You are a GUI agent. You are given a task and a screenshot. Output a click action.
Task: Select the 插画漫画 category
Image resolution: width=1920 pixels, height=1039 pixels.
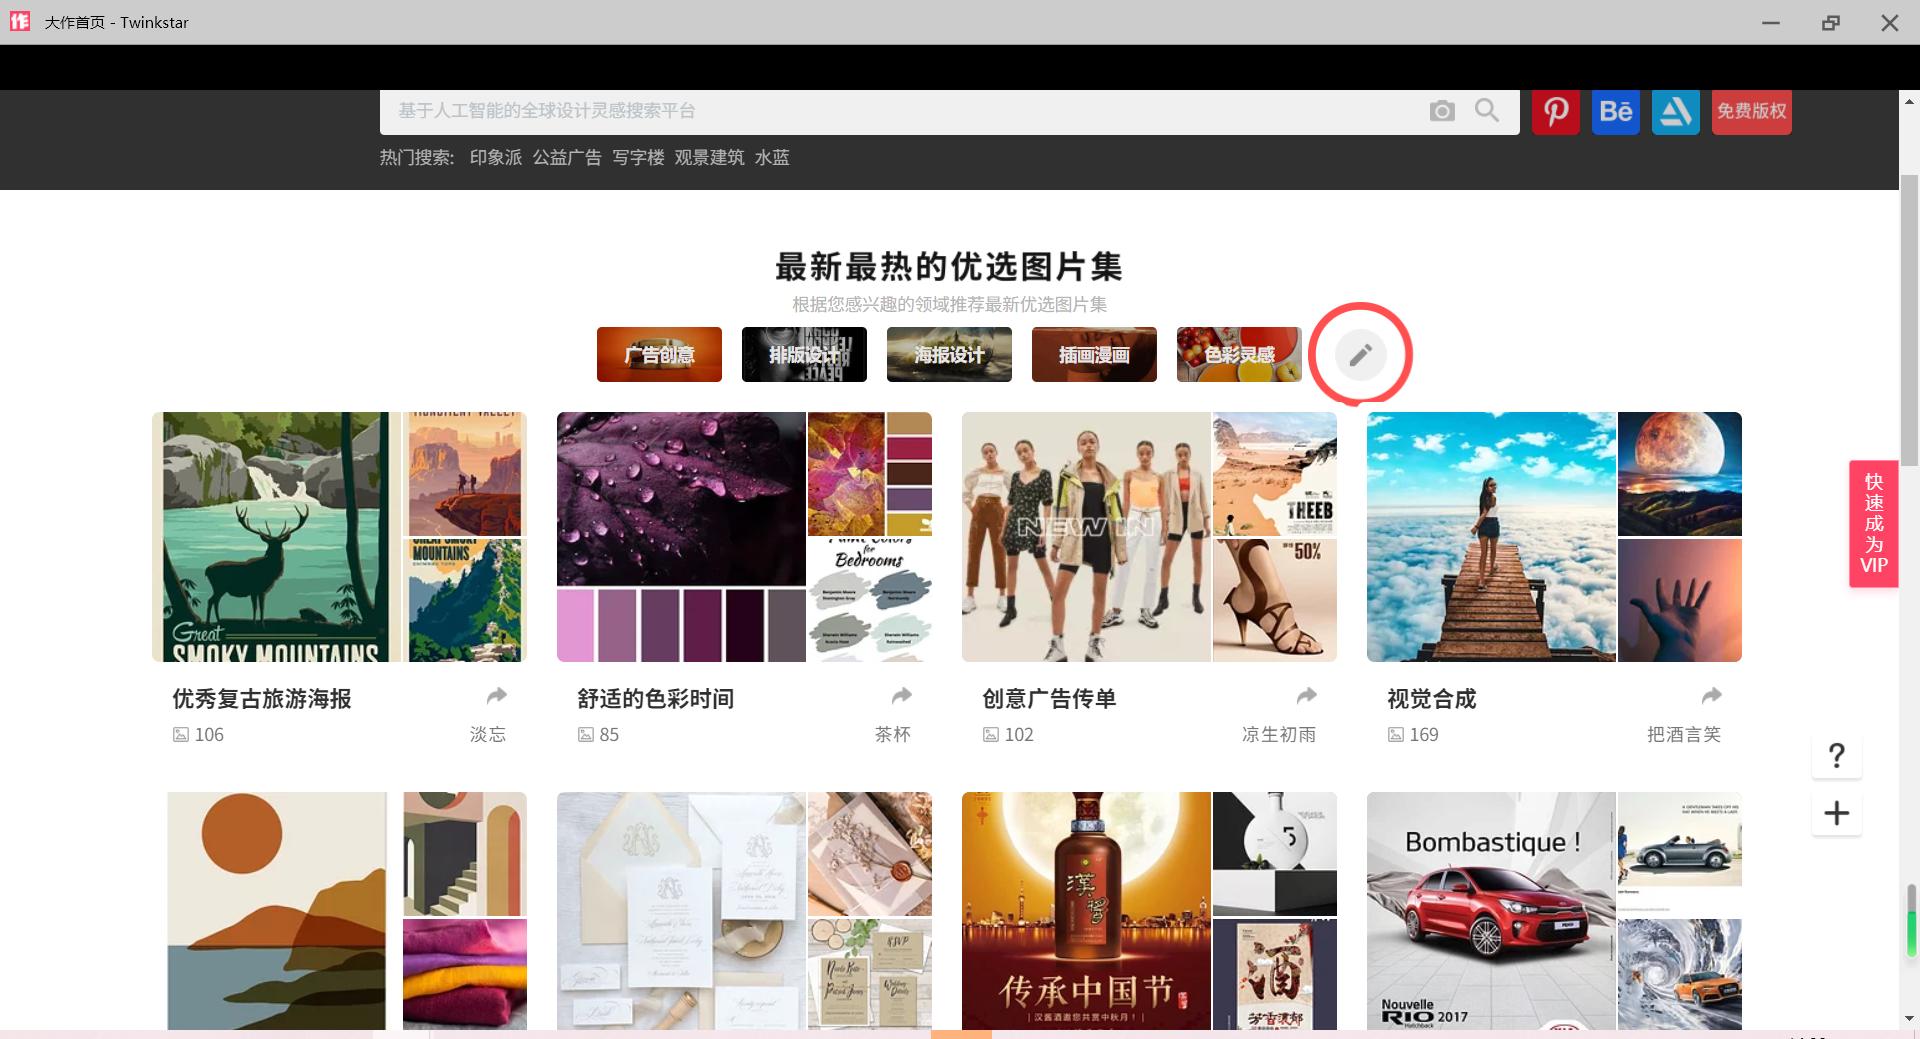pyautogui.click(x=1094, y=355)
